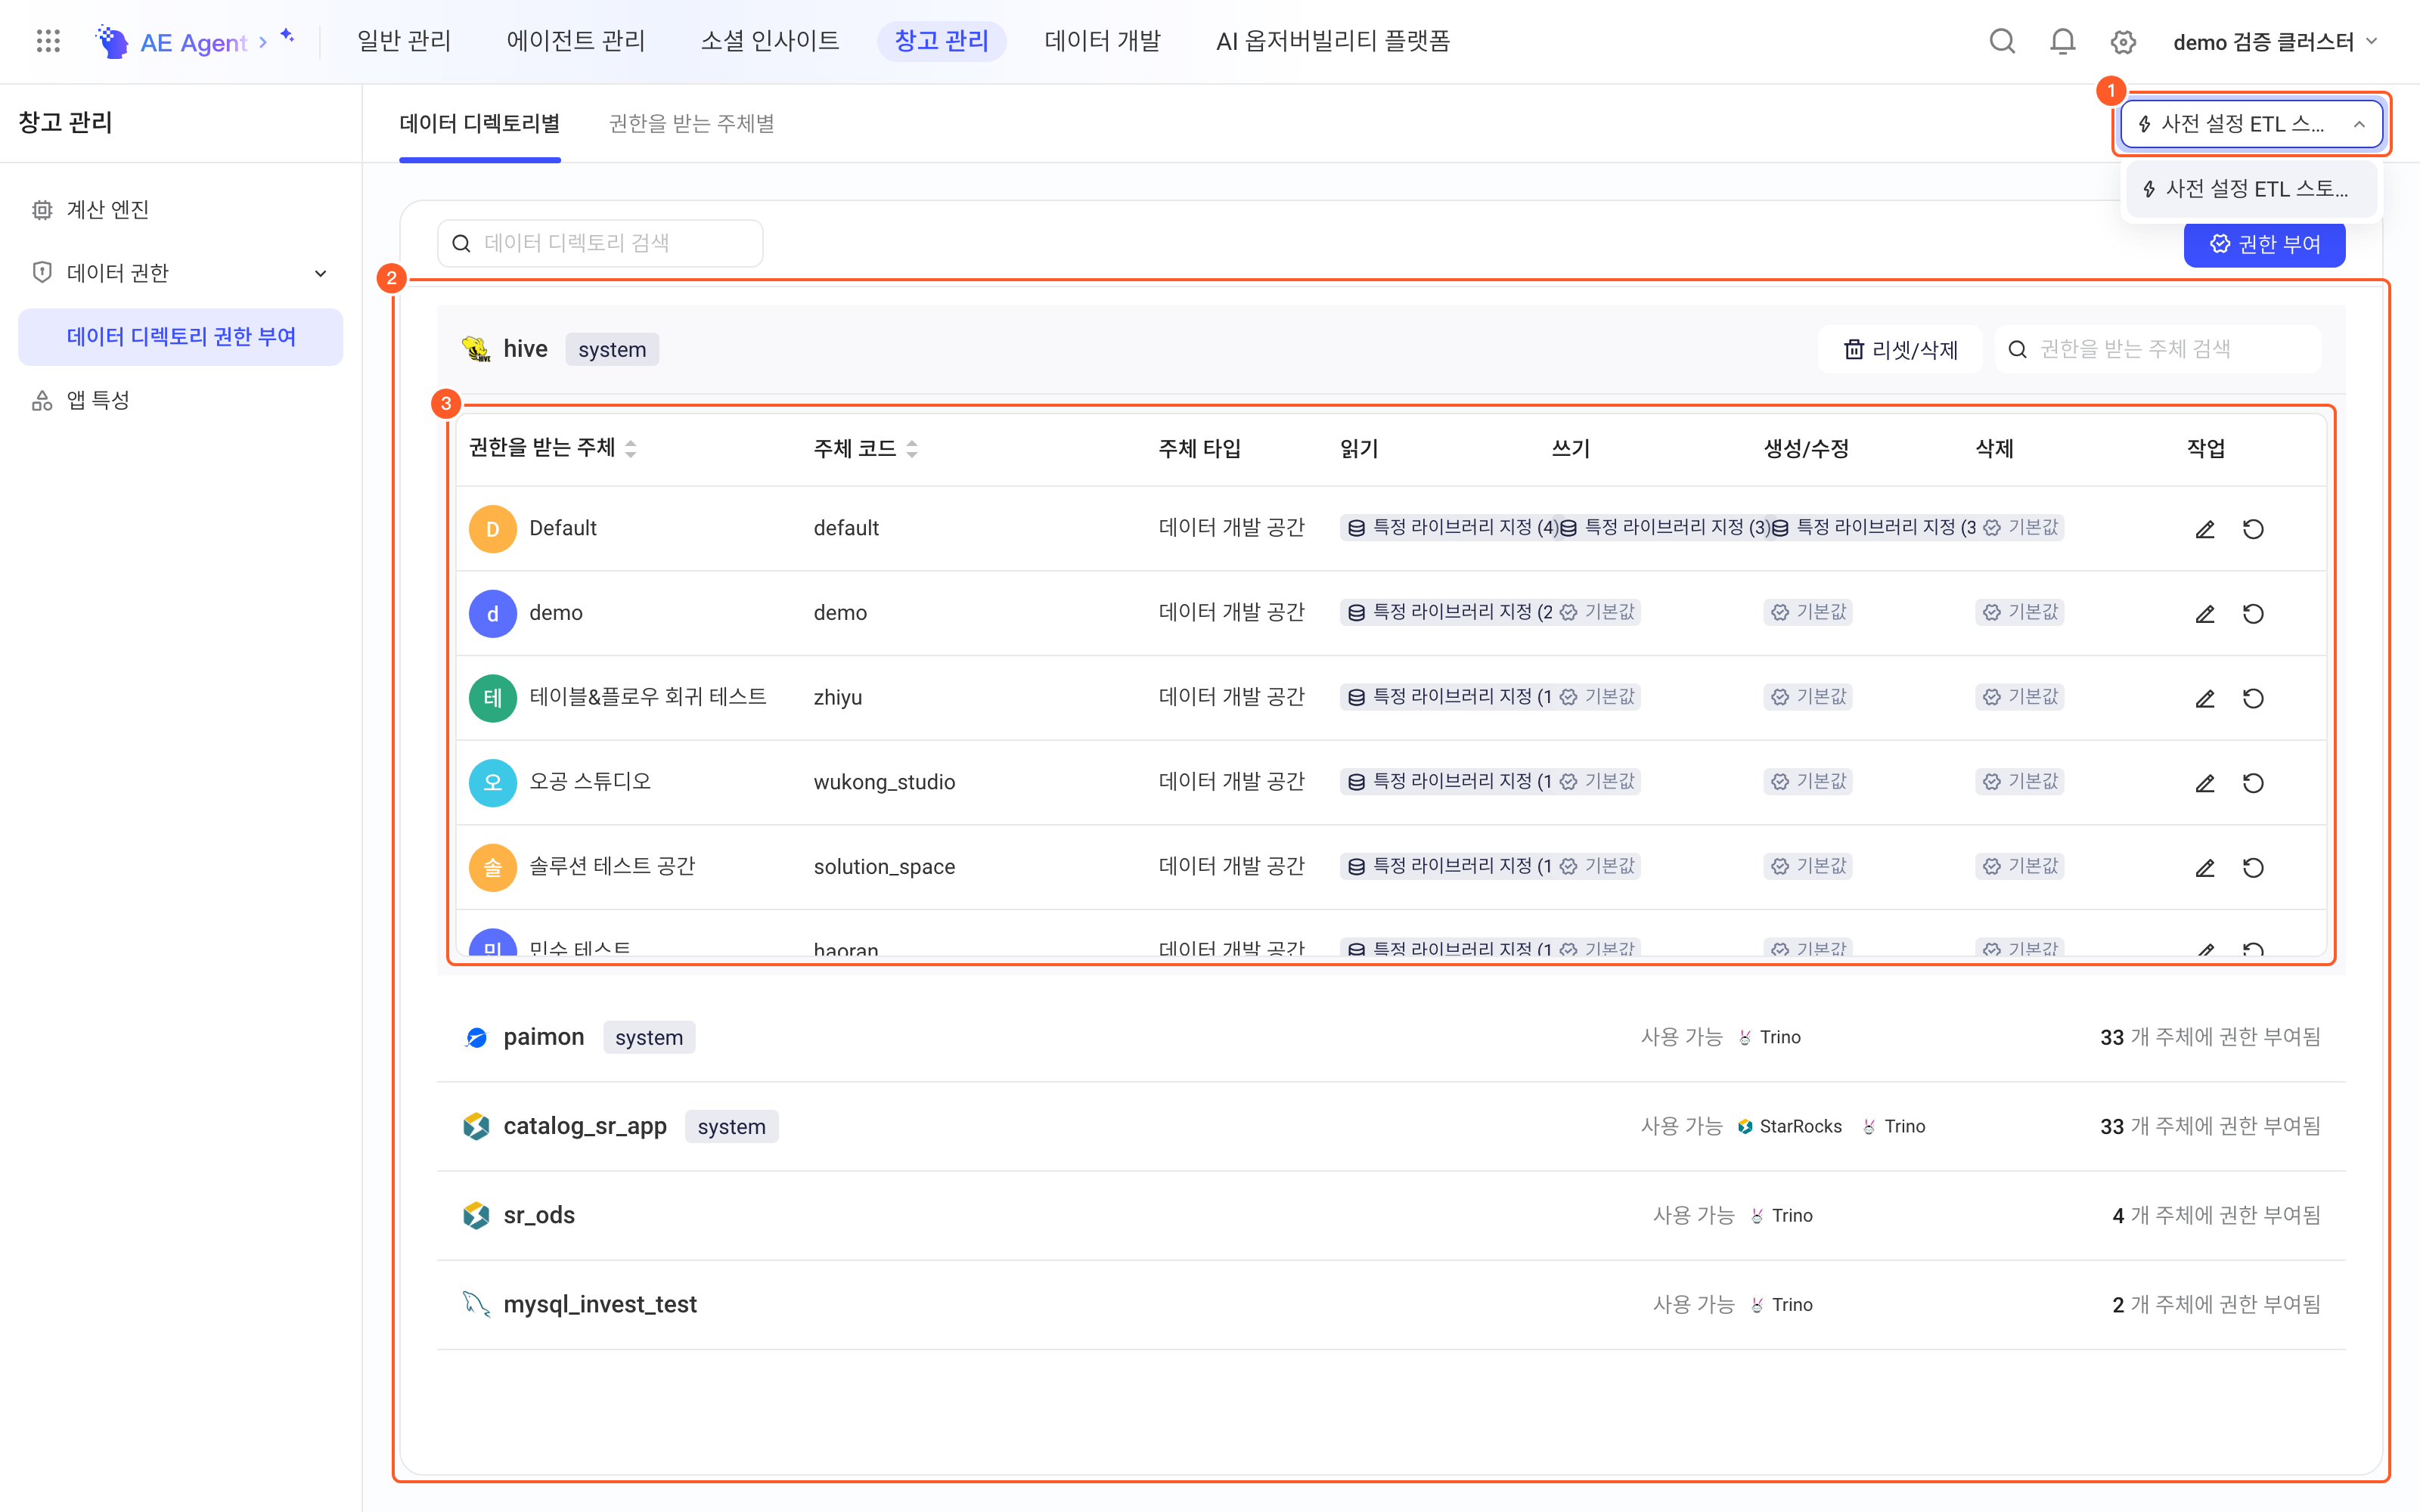
Task: Reset permissions for the wukong_studio row
Action: click(x=2253, y=783)
